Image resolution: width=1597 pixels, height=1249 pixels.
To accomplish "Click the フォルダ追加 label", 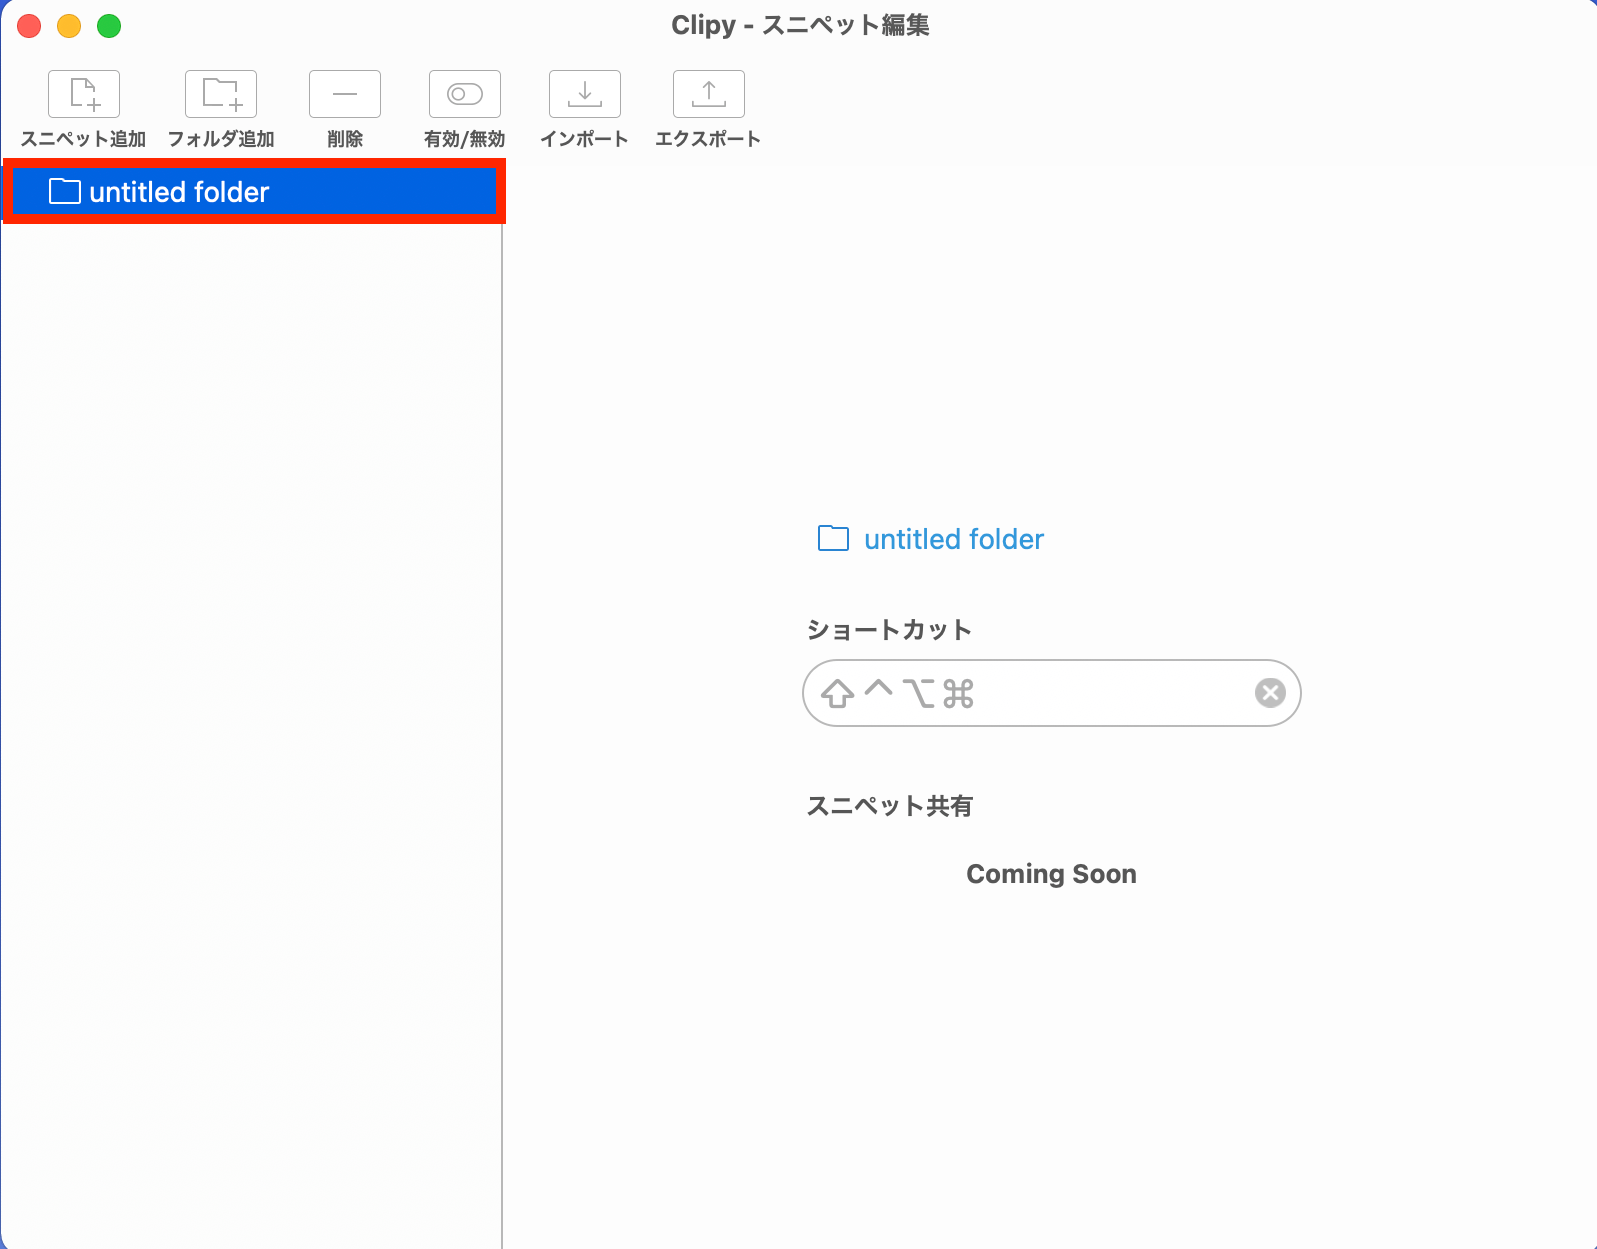I will coord(221,139).
